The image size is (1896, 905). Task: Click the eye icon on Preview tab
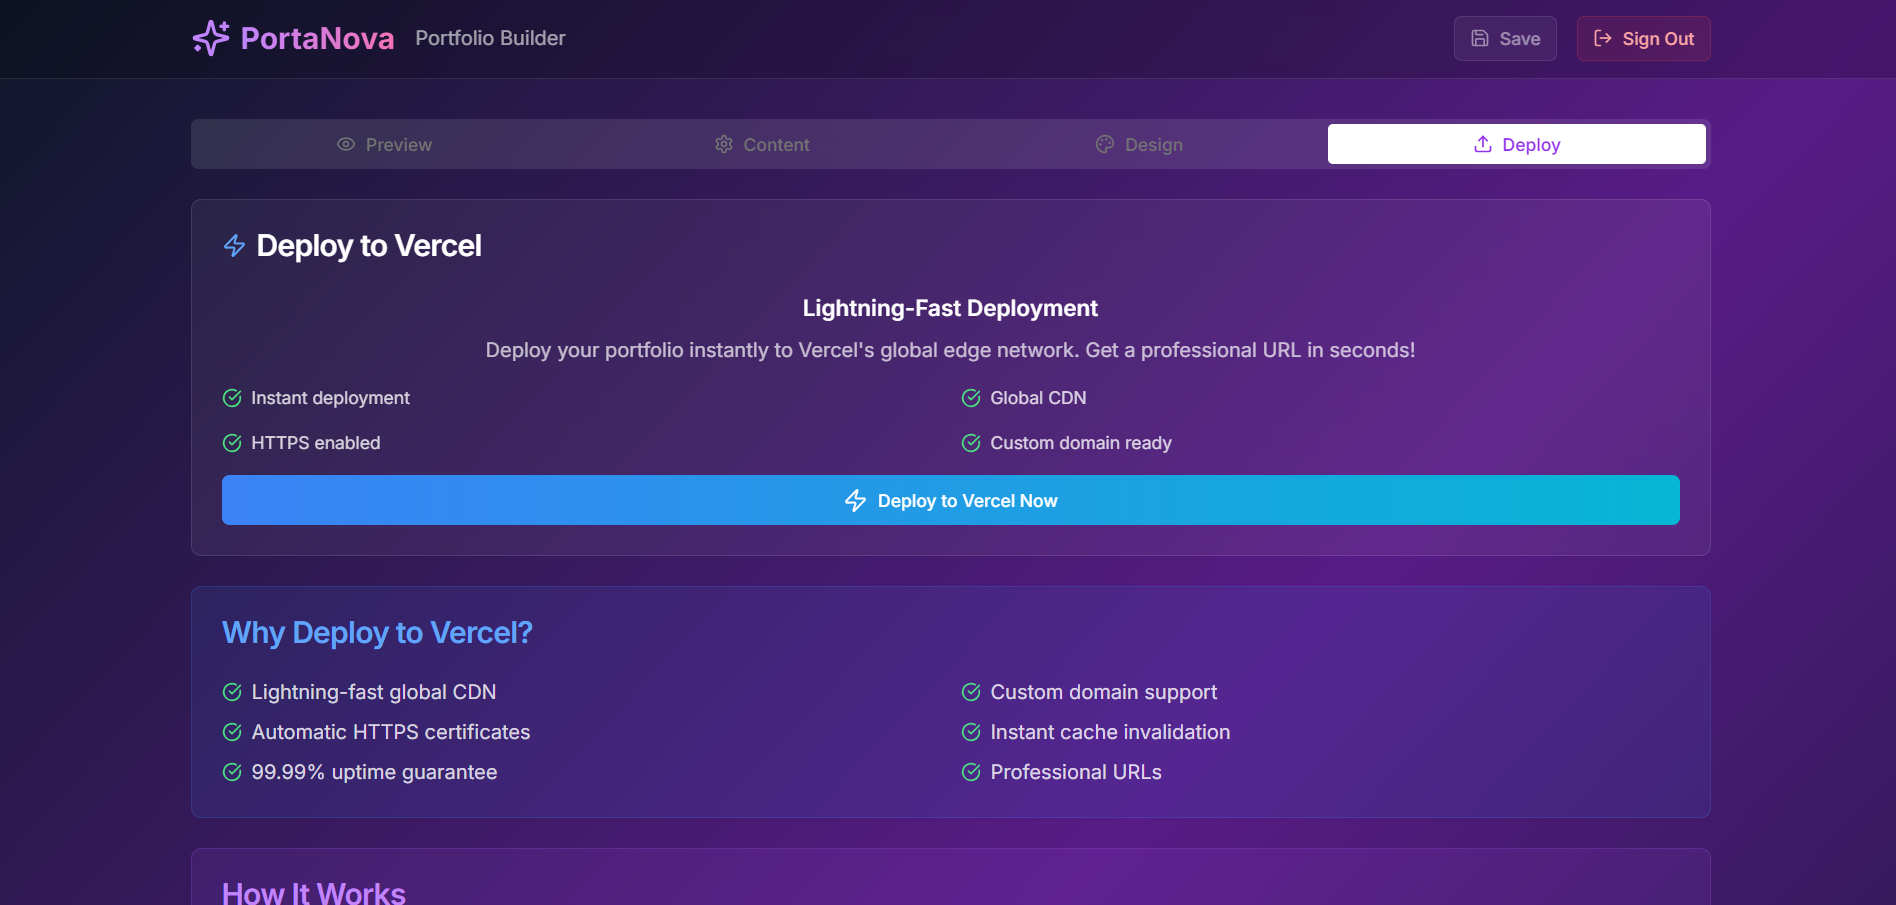(x=346, y=144)
